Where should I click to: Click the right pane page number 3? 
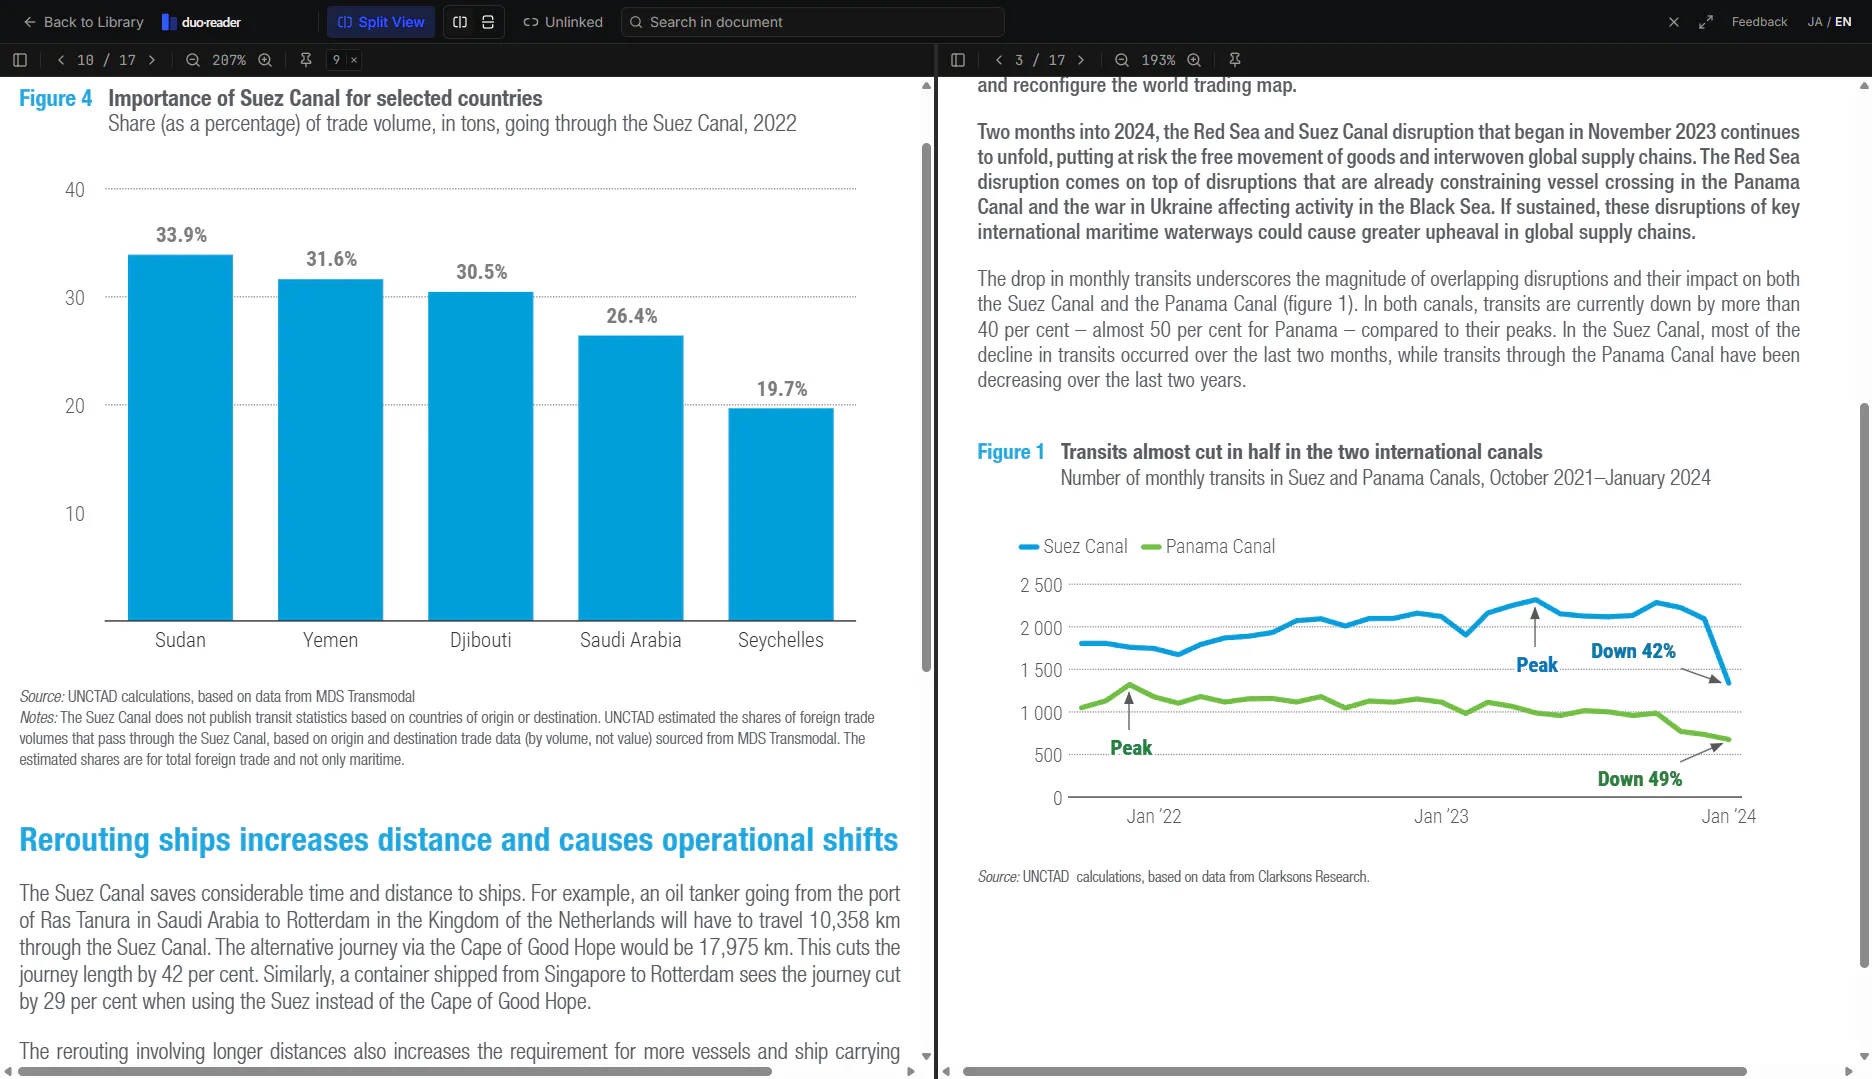pyautogui.click(x=1019, y=60)
